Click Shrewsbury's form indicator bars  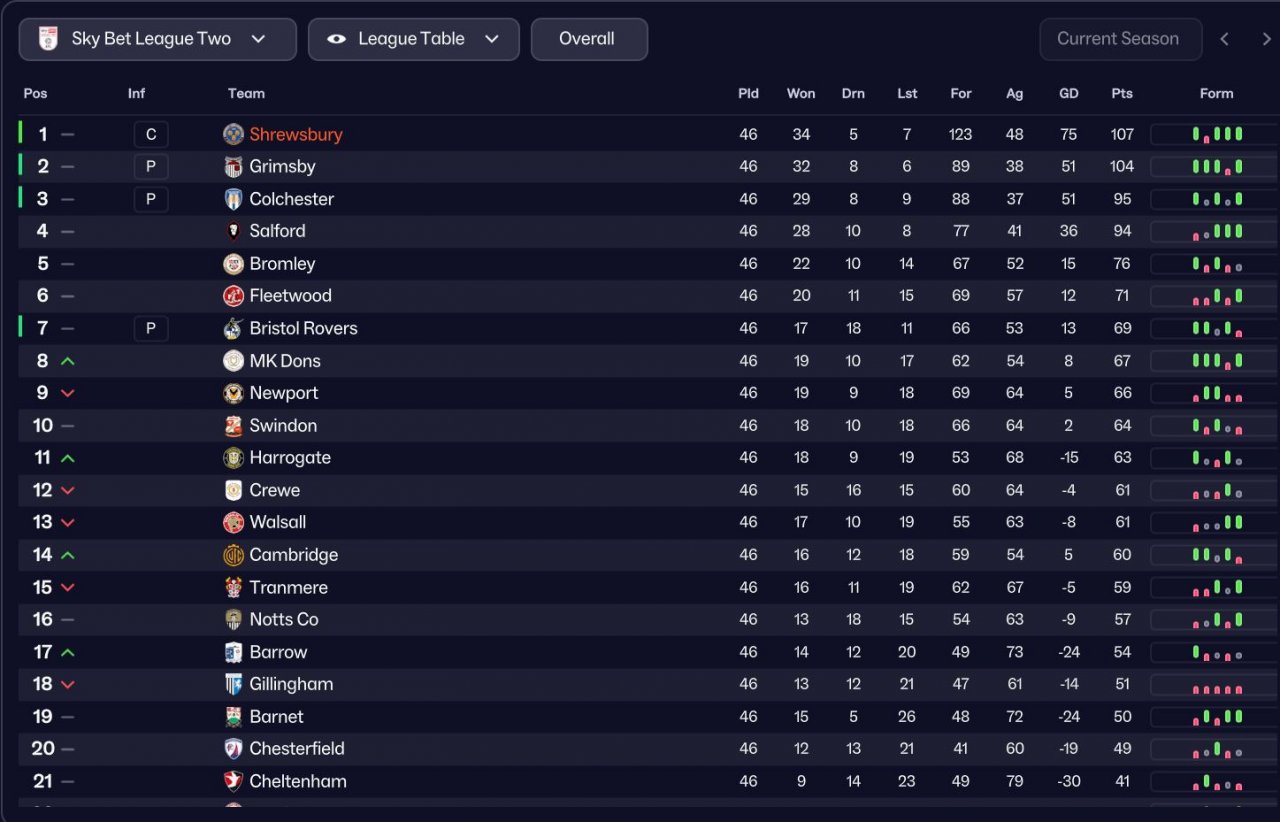tap(1216, 134)
